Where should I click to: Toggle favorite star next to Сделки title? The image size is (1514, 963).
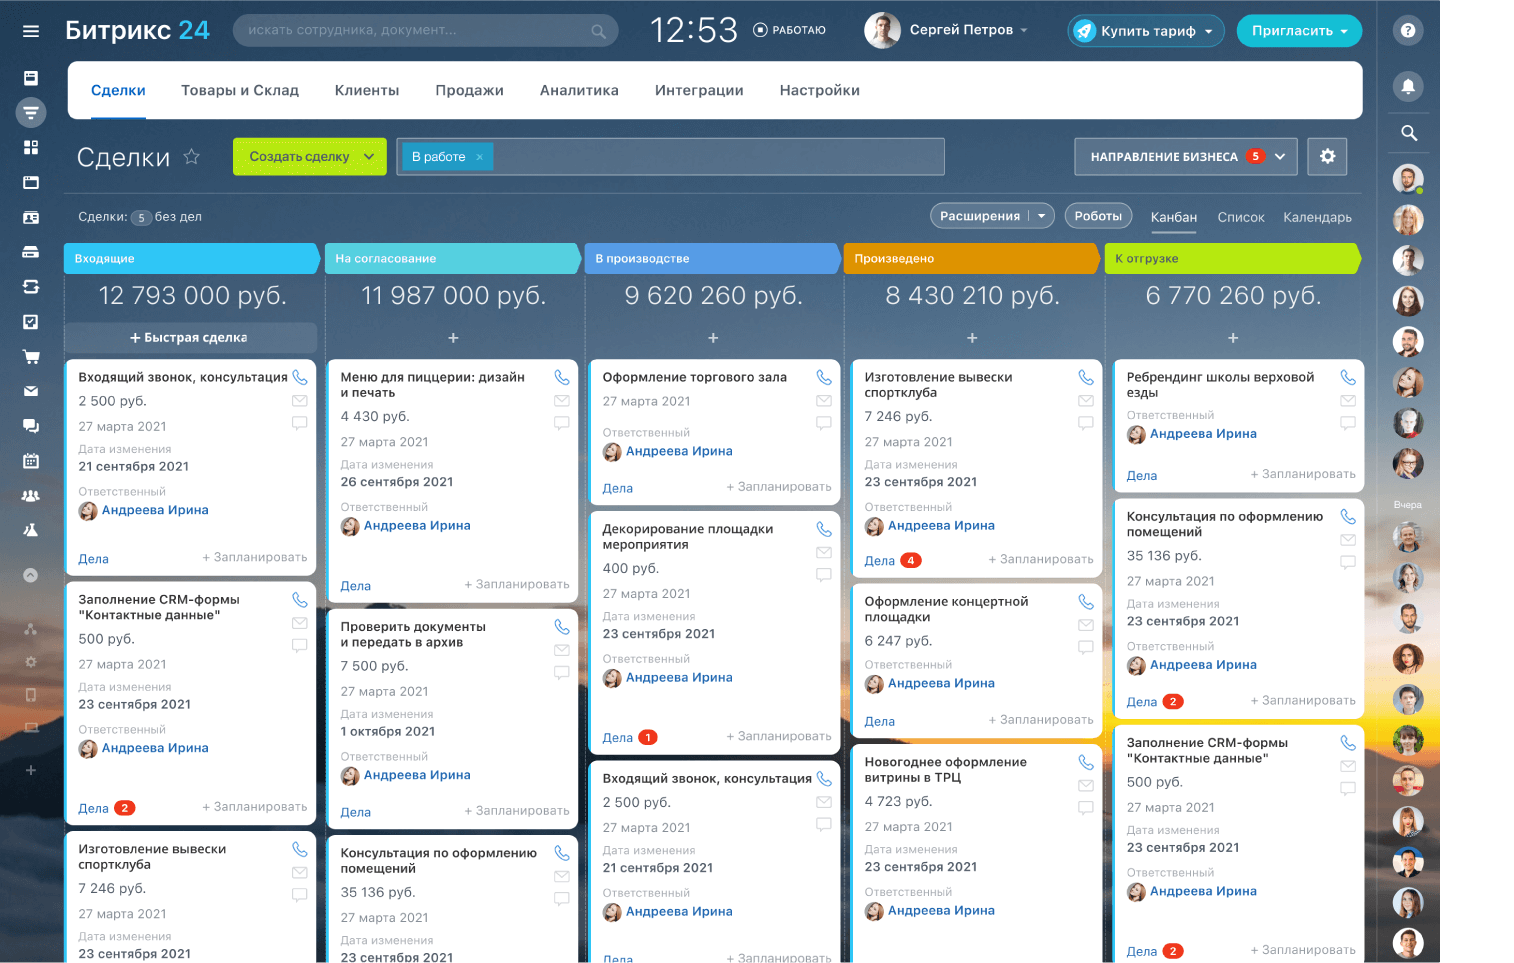192,157
